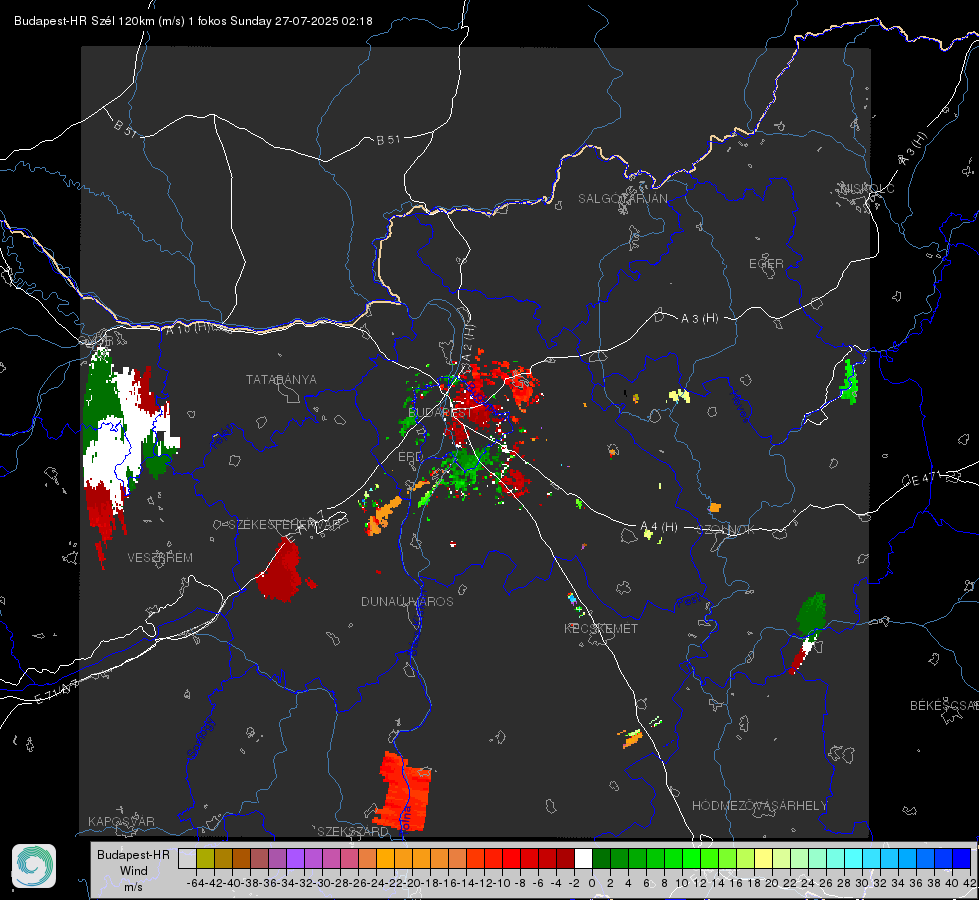Click the dark red echo below Szekesfehervar
The width and height of the screenshot is (979, 900).
tap(280, 571)
